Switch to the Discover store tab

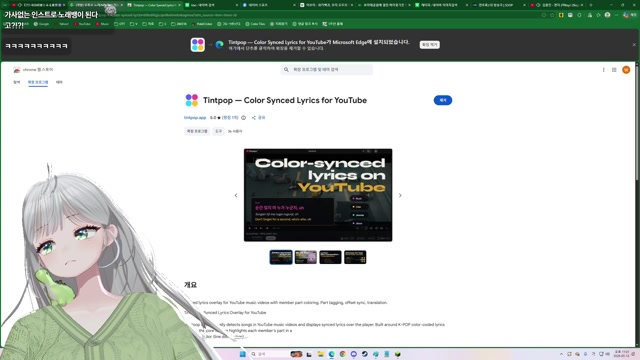coord(16,82)
